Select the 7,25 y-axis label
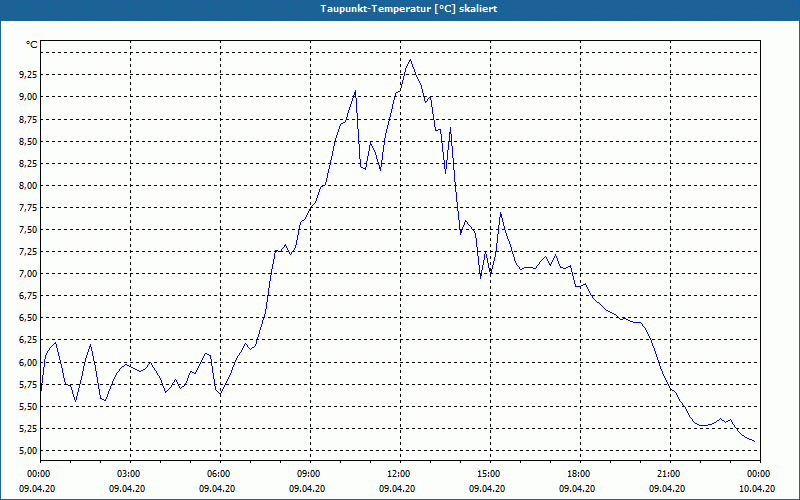The image size is (800, 500). tap(28, 252)
